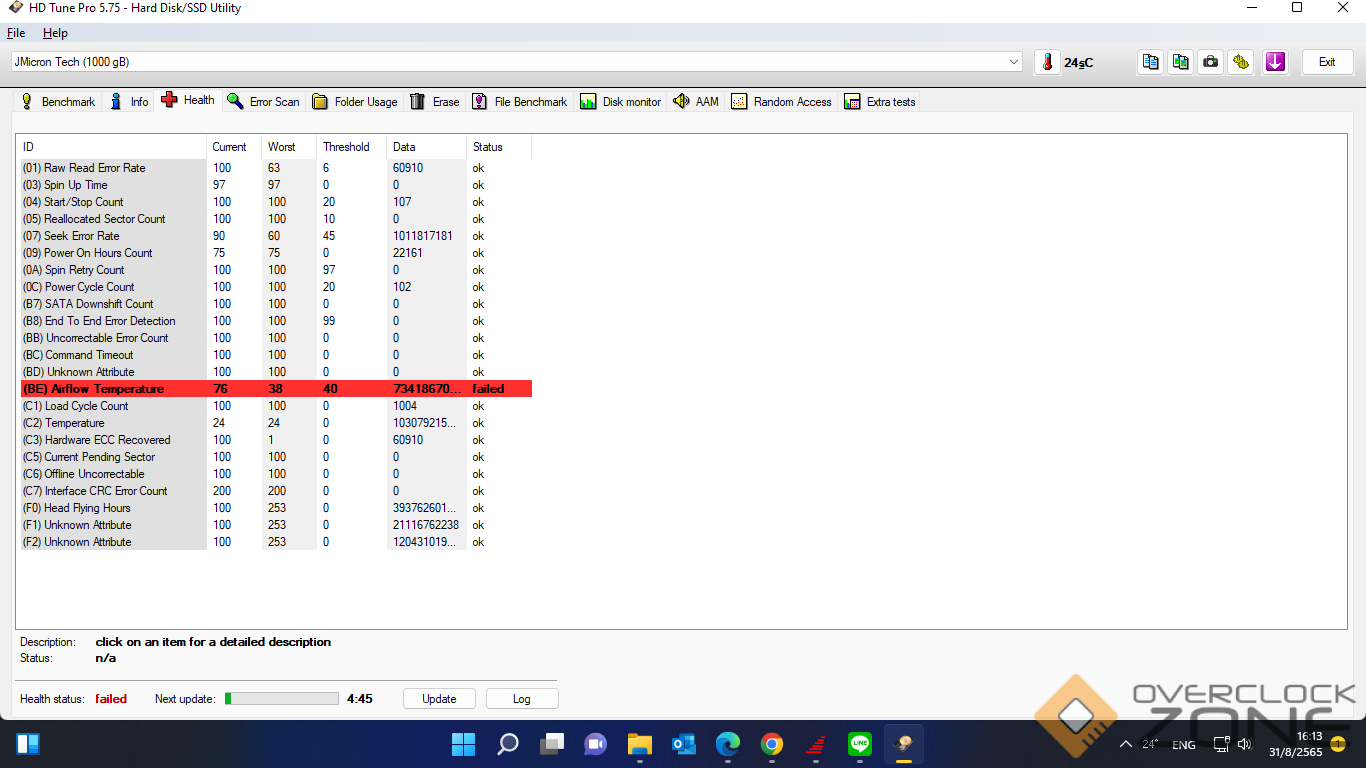Open LINE from the taskbar
Viewport: 1366px width, 768px height.
pos(859,744)
